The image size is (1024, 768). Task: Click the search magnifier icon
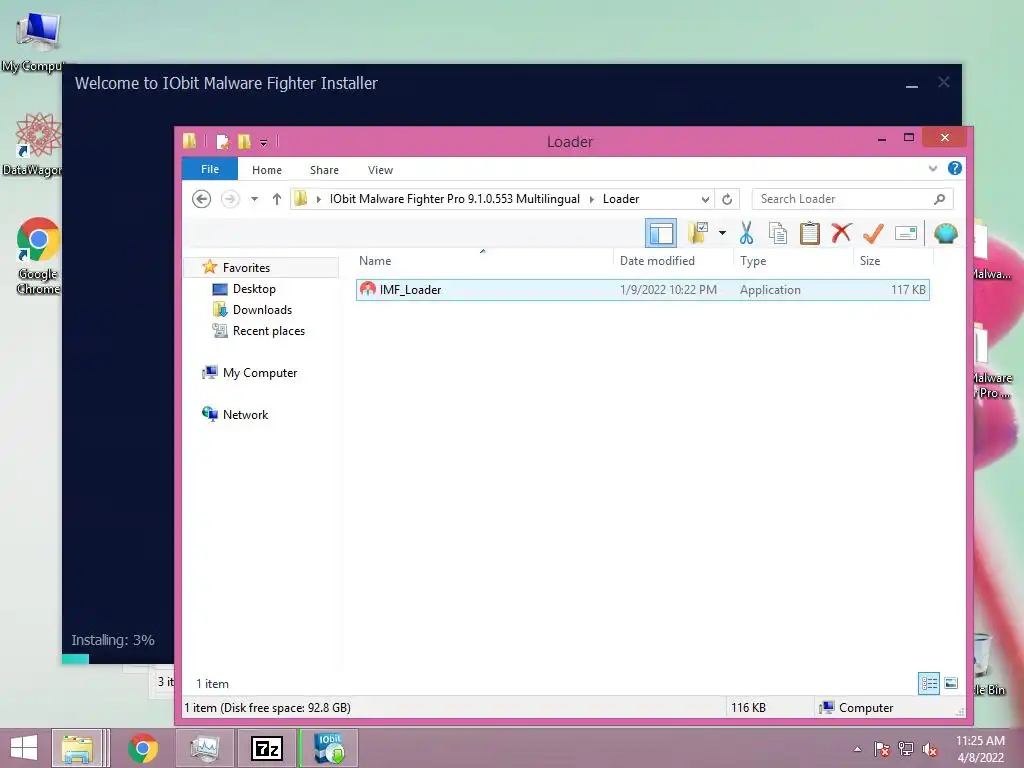tap(939, 199)
